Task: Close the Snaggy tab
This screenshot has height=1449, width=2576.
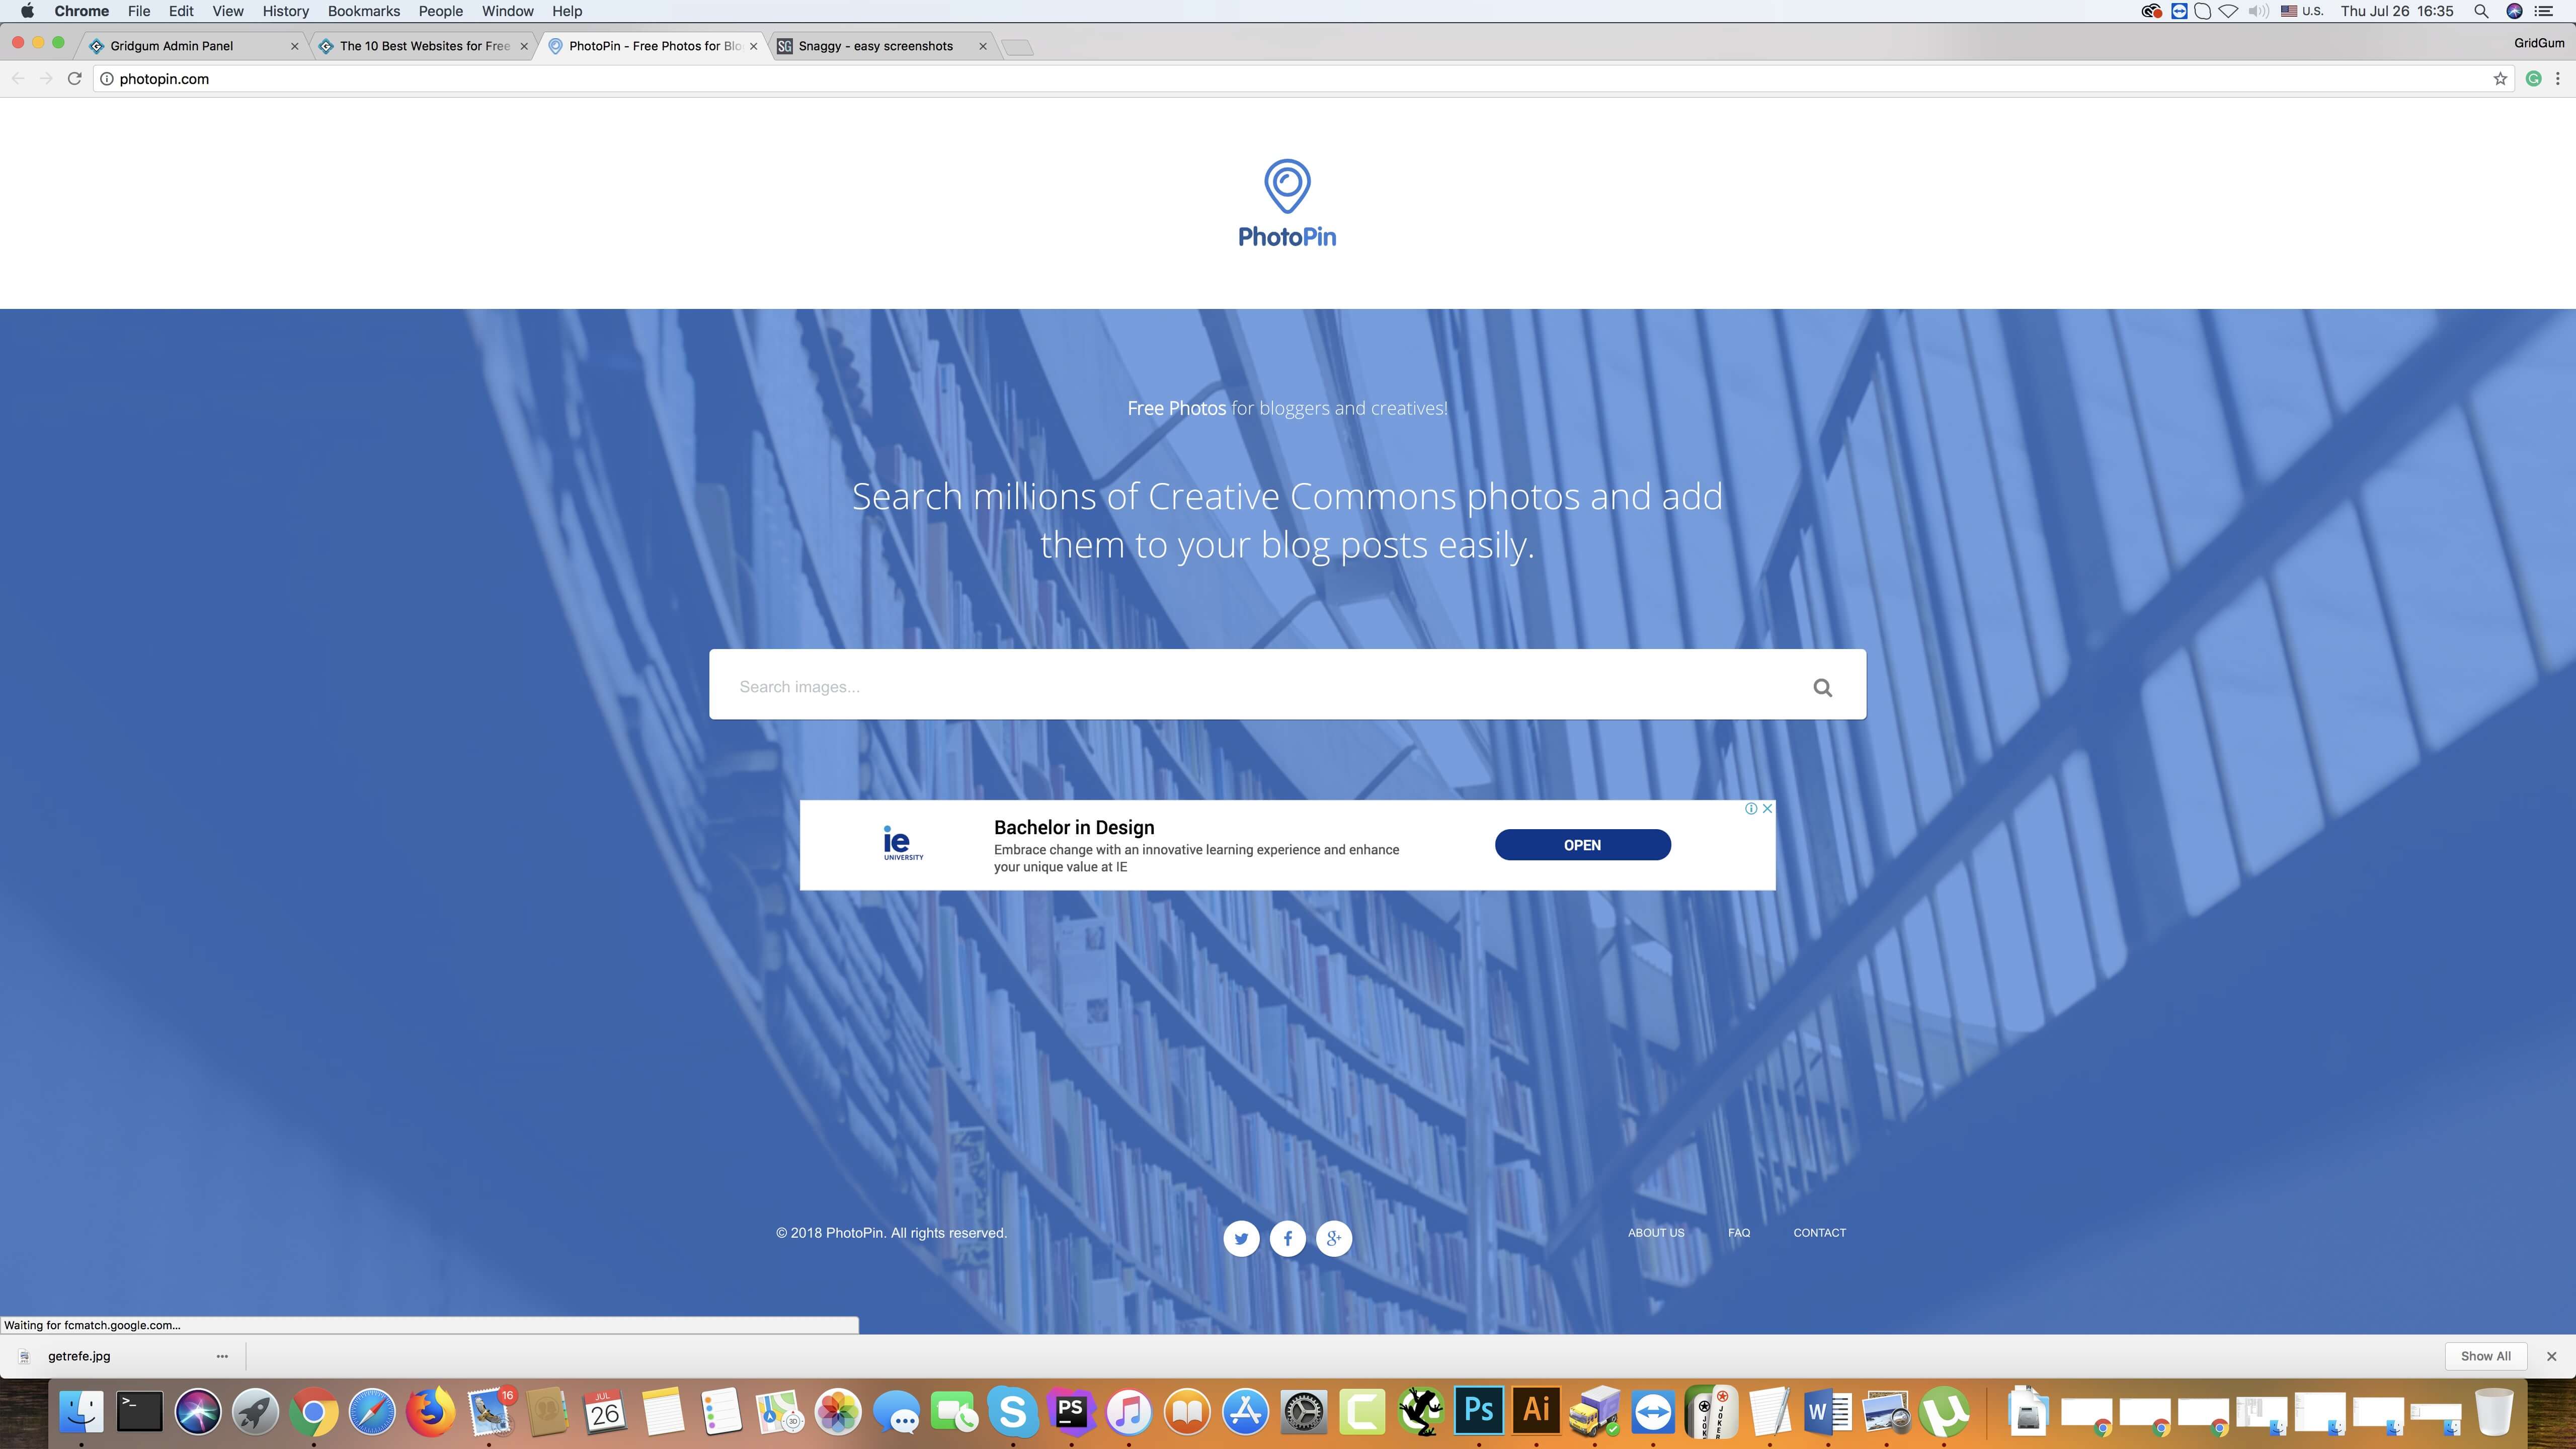Action: click(x=982, y=46)
